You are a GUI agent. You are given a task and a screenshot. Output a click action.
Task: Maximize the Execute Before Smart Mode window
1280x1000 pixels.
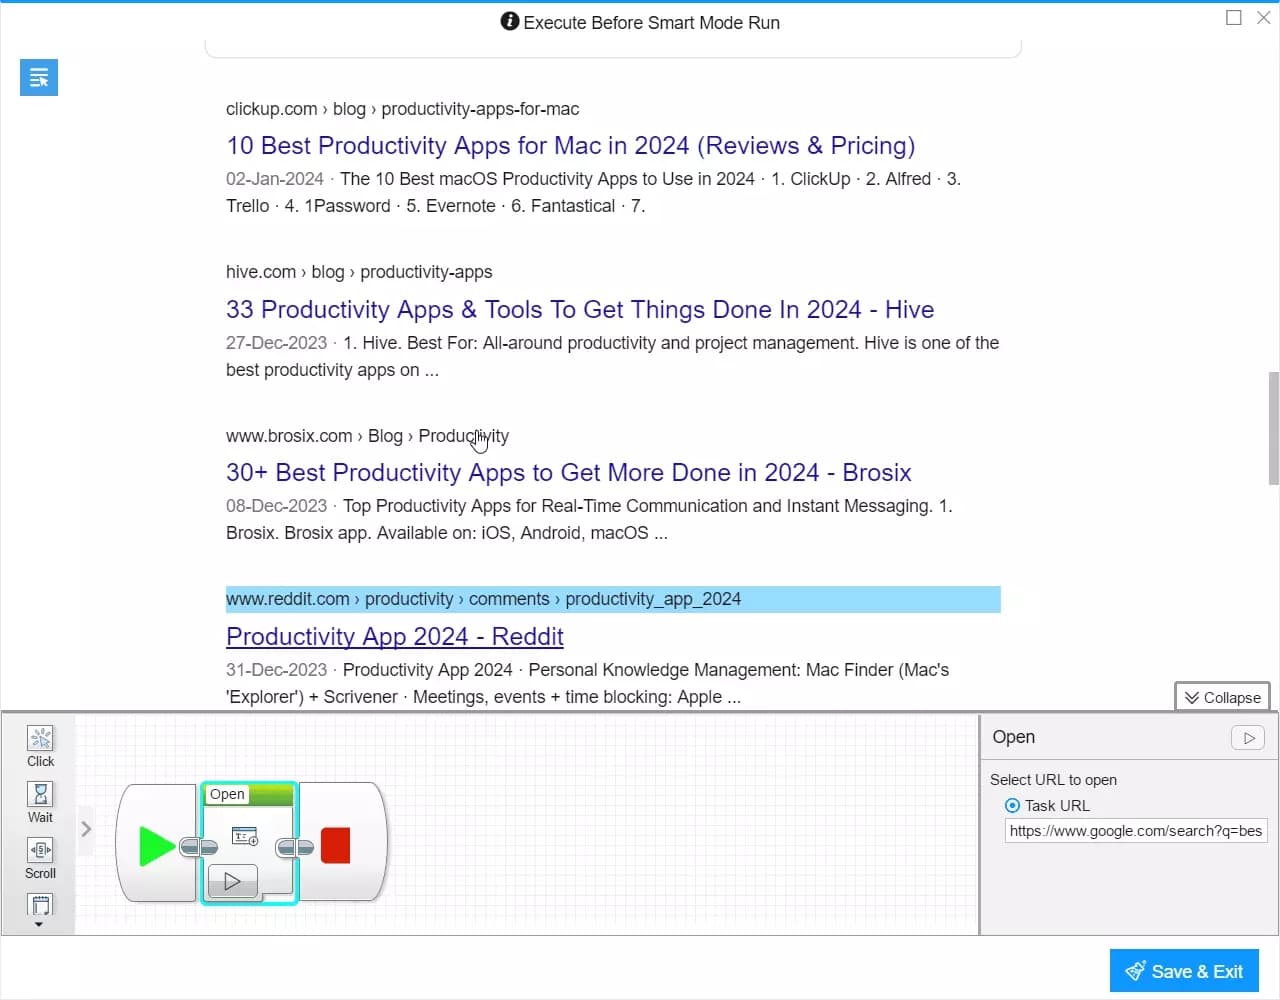[1234, 18]
